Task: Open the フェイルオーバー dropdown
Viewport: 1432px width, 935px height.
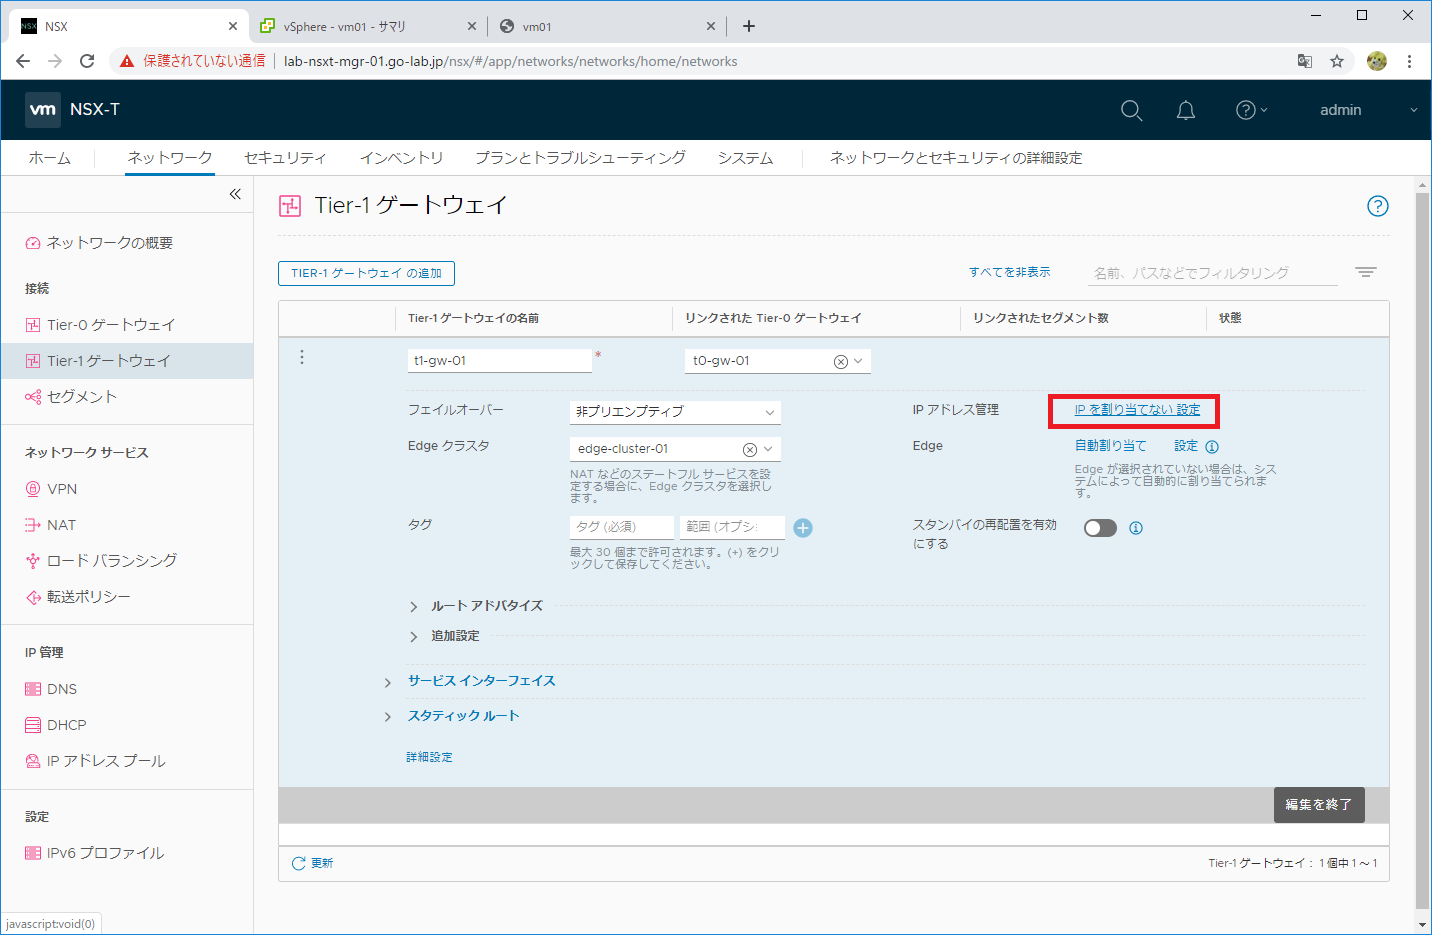Action: (675, 411)
